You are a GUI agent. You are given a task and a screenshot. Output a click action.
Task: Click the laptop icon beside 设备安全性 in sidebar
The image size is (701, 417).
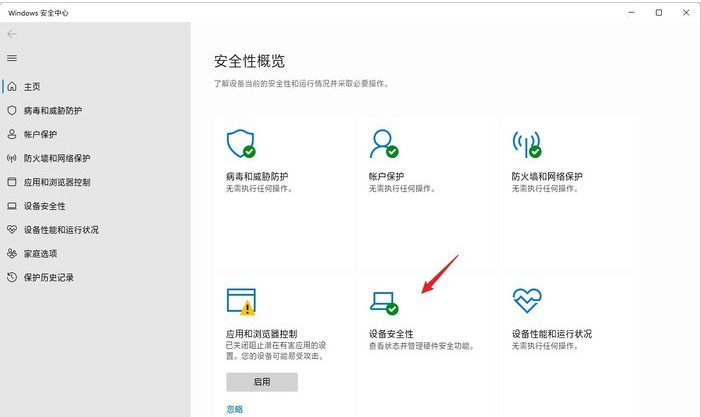[x=12, y=206]
